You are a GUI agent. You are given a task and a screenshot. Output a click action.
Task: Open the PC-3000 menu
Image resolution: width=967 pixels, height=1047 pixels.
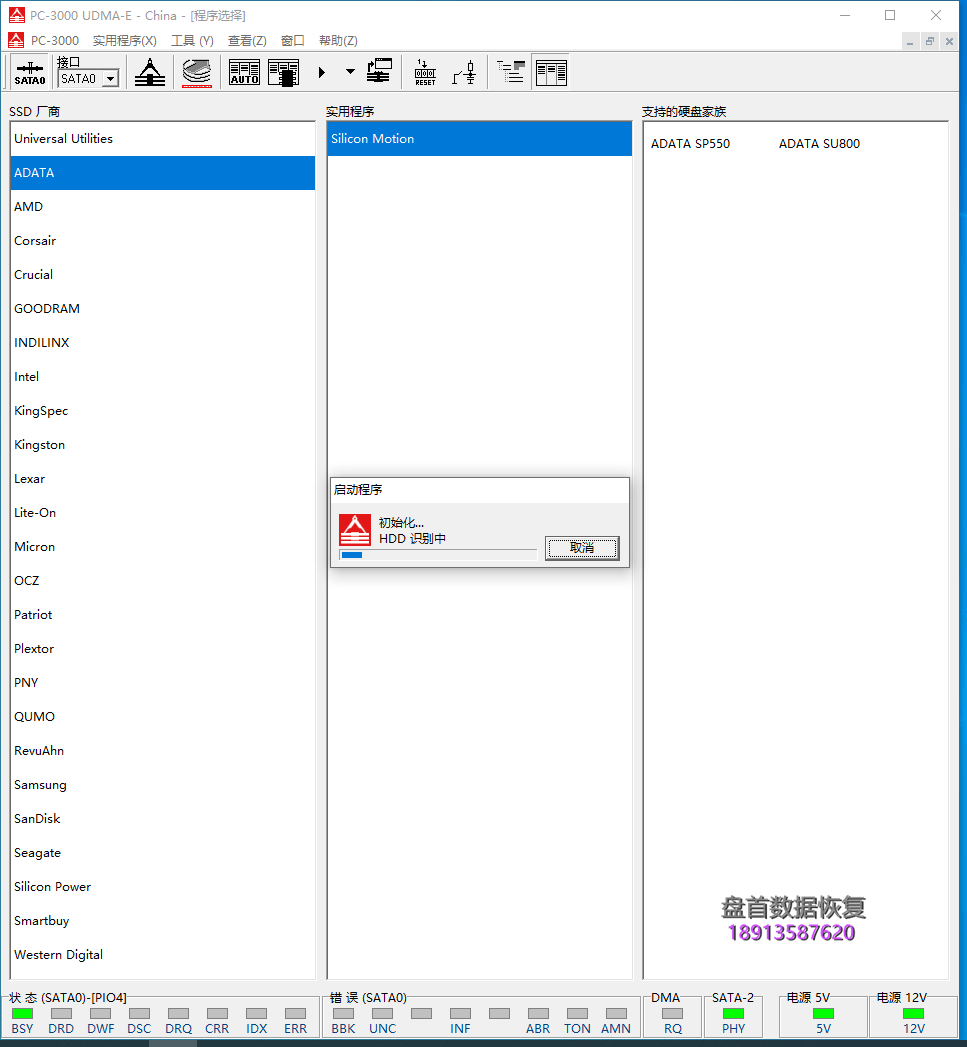click(x=55, y=41)
